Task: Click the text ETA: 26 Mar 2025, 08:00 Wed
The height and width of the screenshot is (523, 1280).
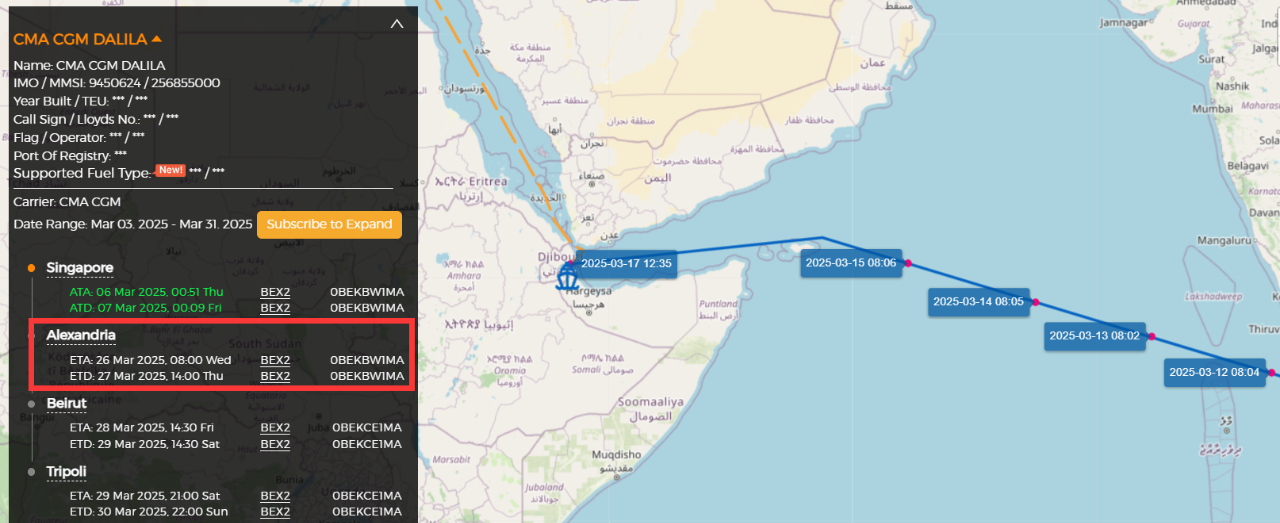Action: pyautogui.click(x=150, y=360)
